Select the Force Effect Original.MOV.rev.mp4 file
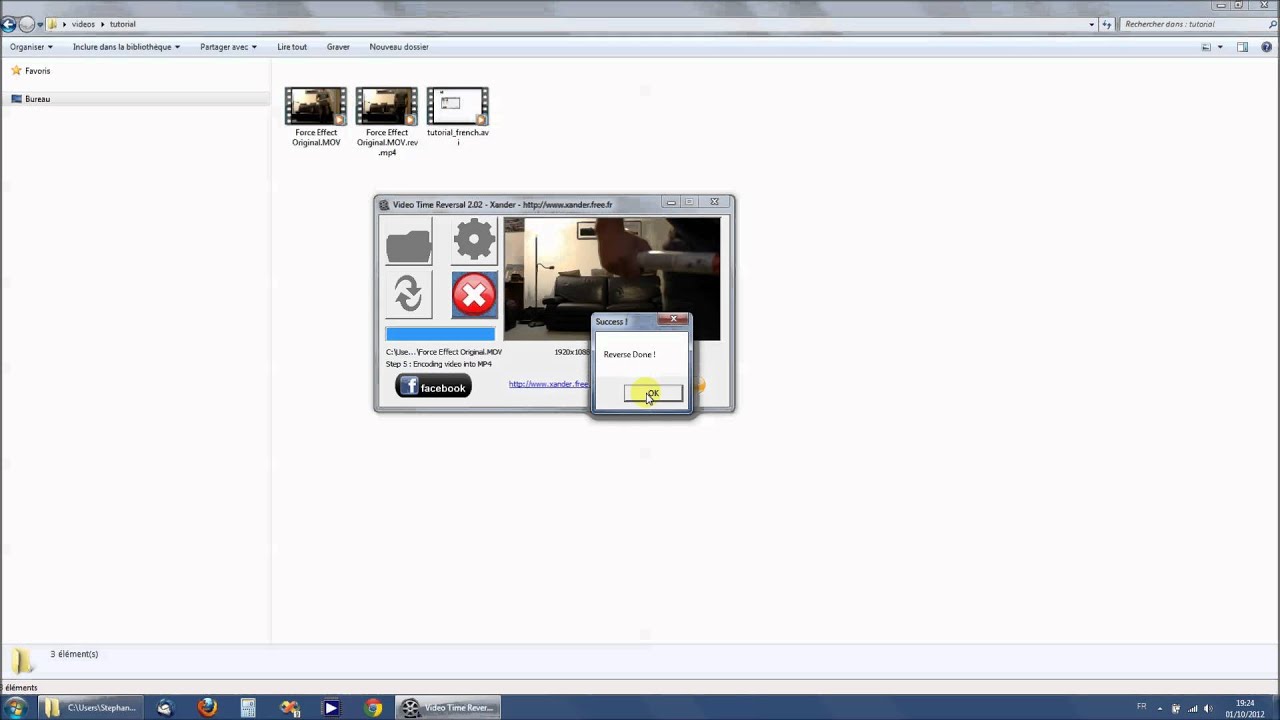Screen dimensions: 1280x720 [387, 122]
